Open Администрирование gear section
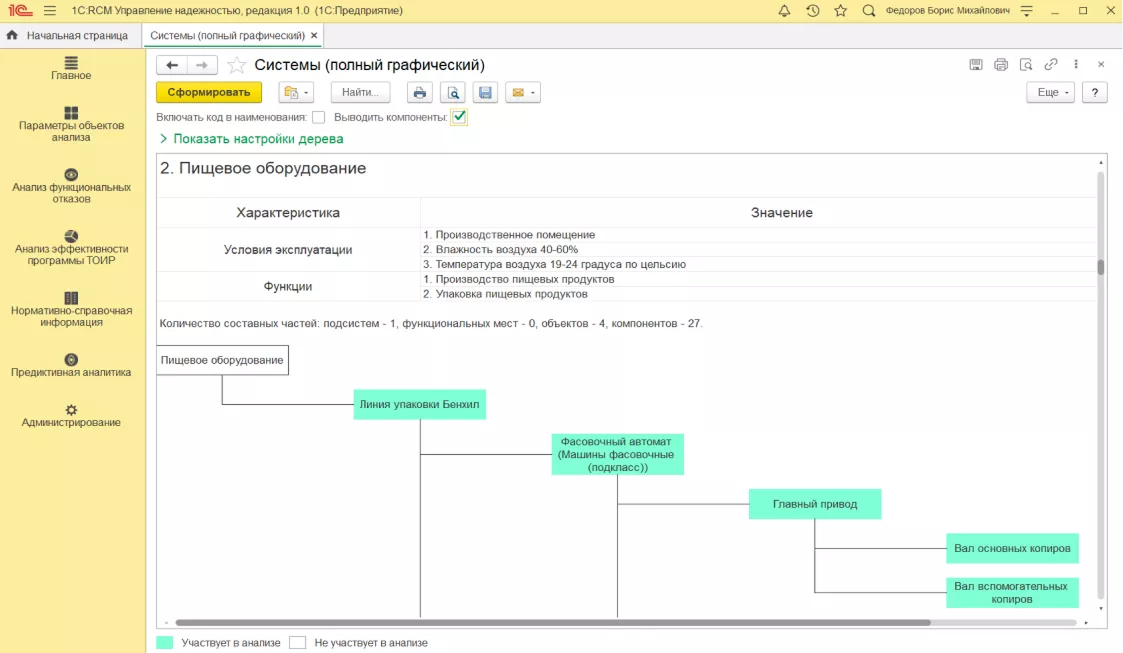This screenshot has height=653, width=1123. tap(71, 415)
